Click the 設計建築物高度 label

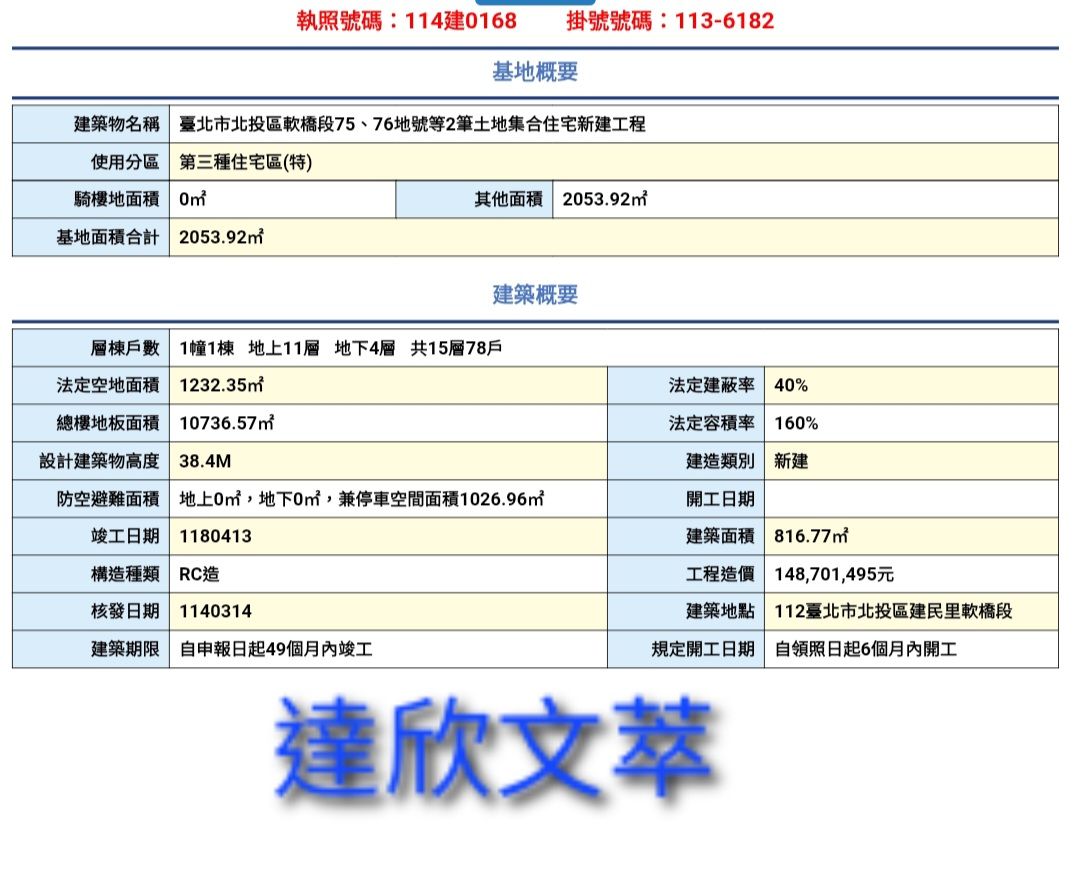99,461
